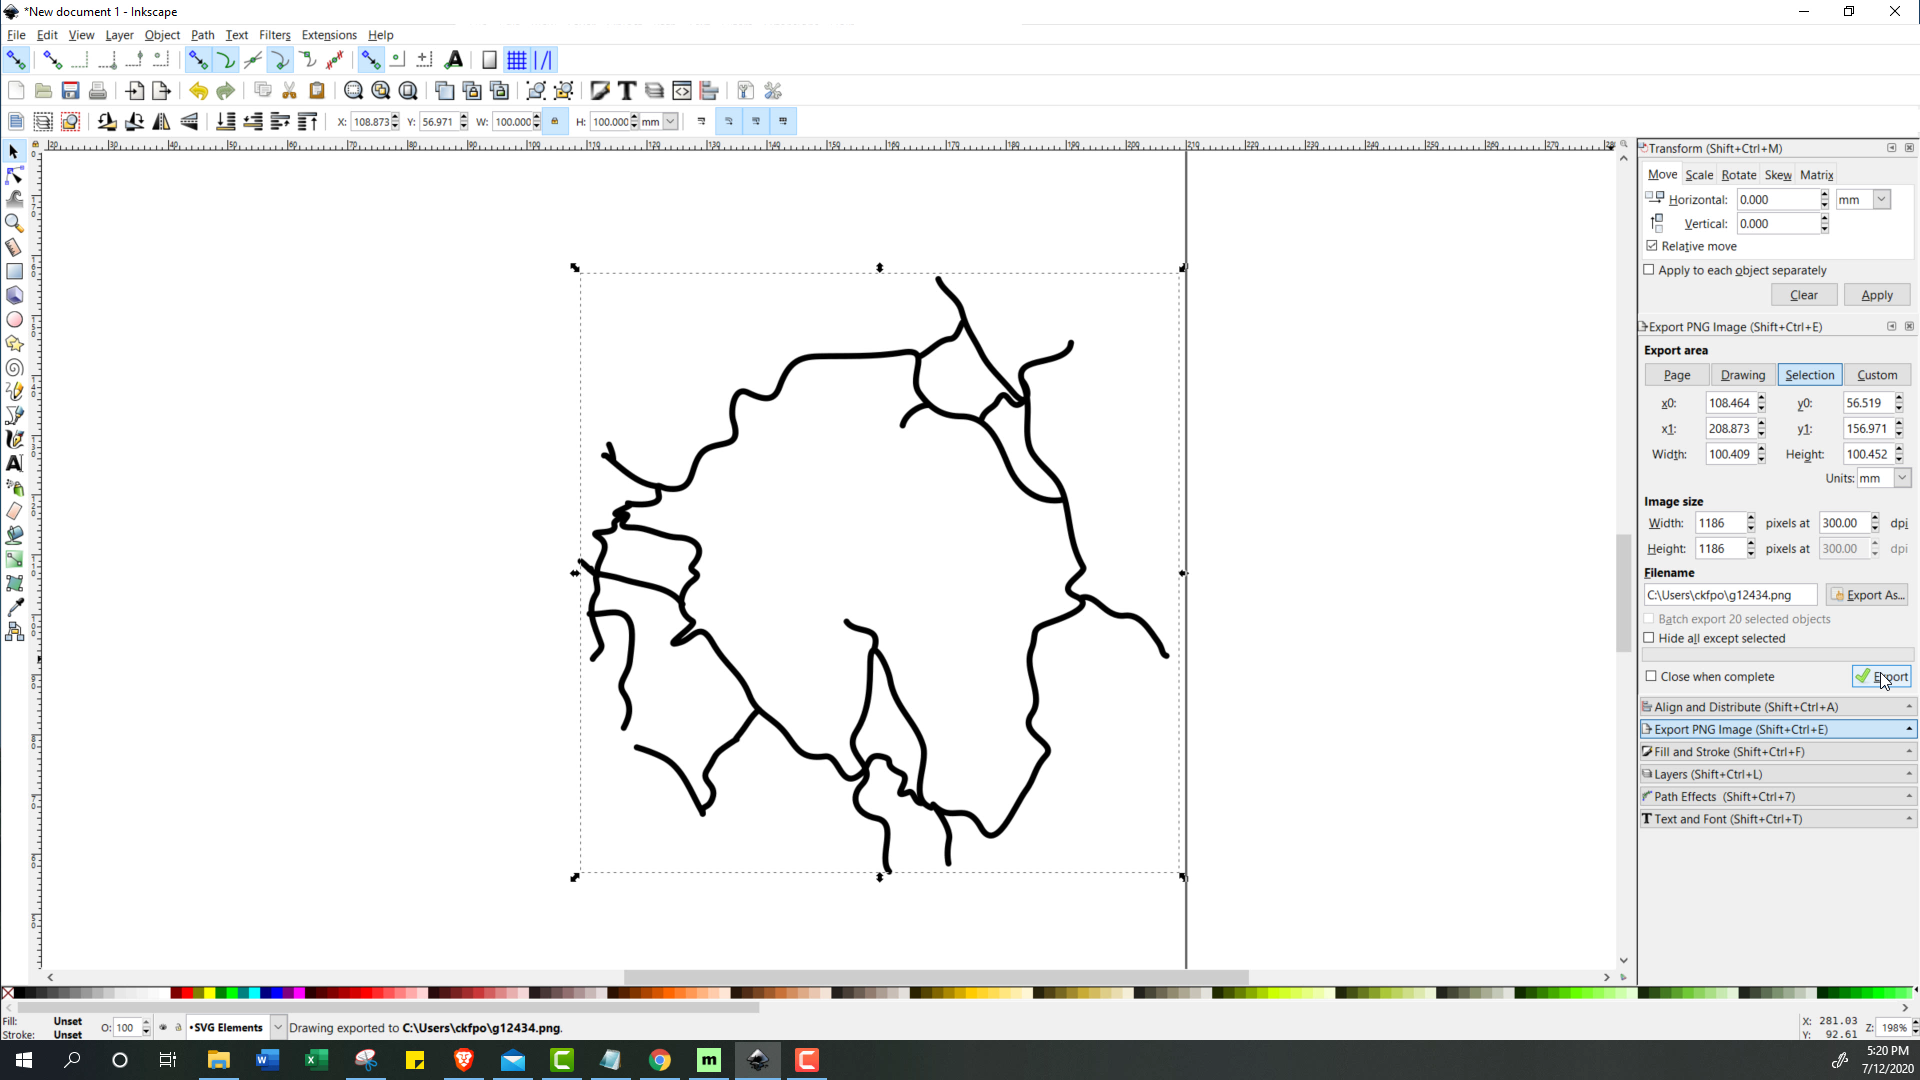Select the Star polygon tool
Screen dimensions: 1920x1080
pos(14,343)
